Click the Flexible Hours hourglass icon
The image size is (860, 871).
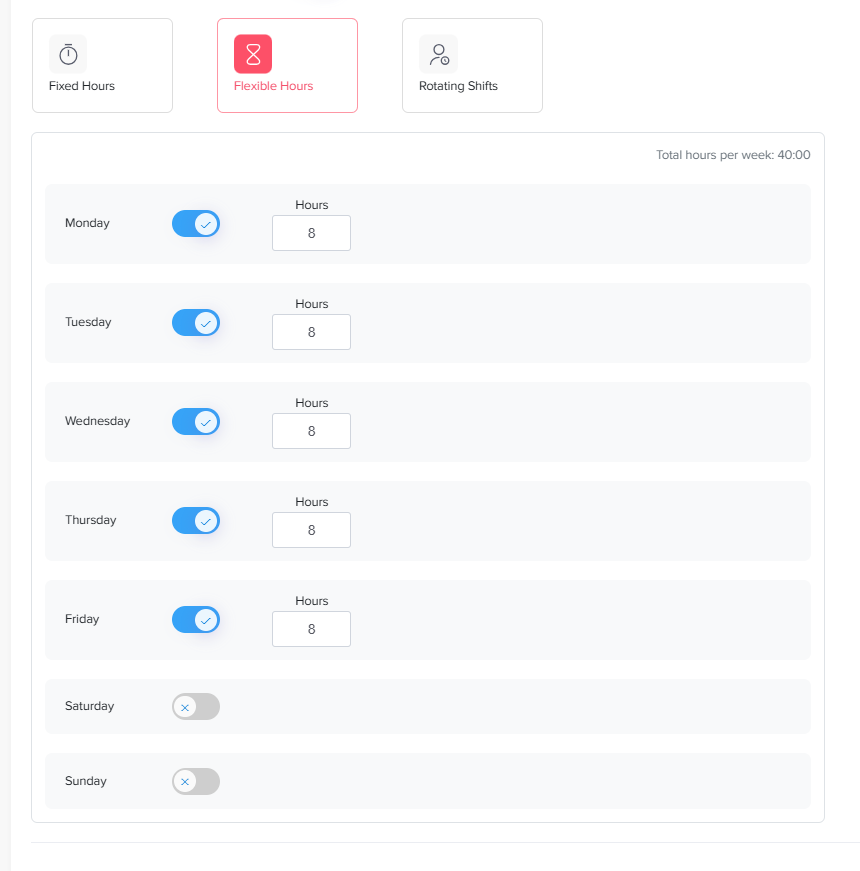(253, 54)
